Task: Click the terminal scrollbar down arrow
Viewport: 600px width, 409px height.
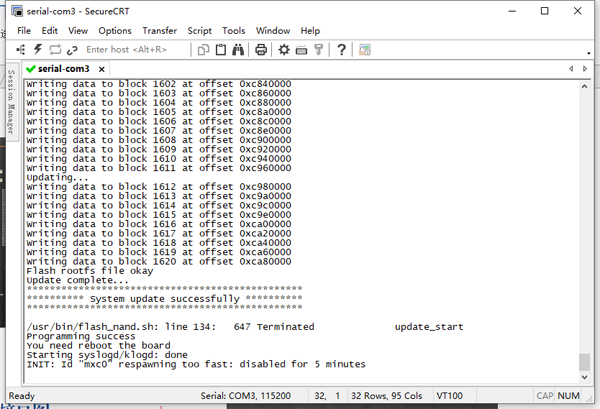Action: point(584,377)
